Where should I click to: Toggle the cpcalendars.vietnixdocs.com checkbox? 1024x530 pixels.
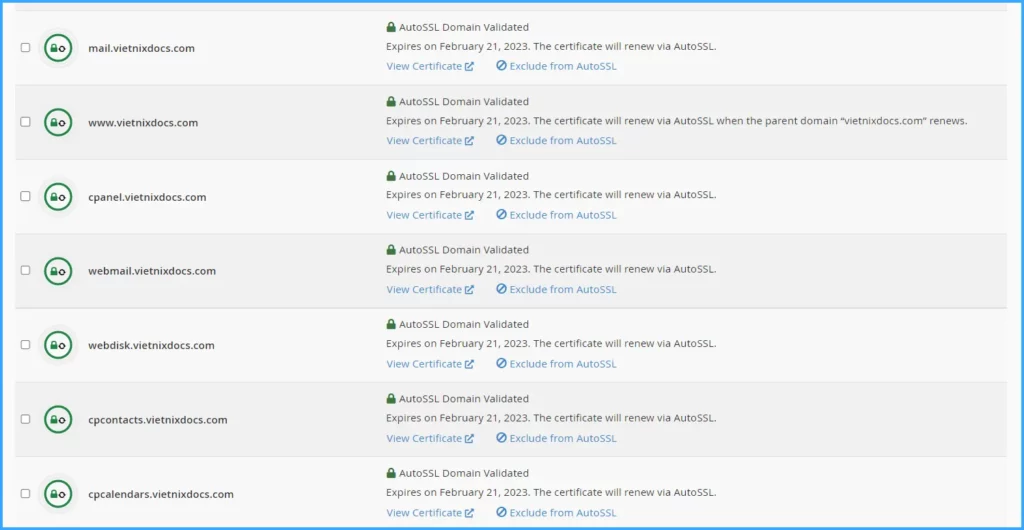26,494
